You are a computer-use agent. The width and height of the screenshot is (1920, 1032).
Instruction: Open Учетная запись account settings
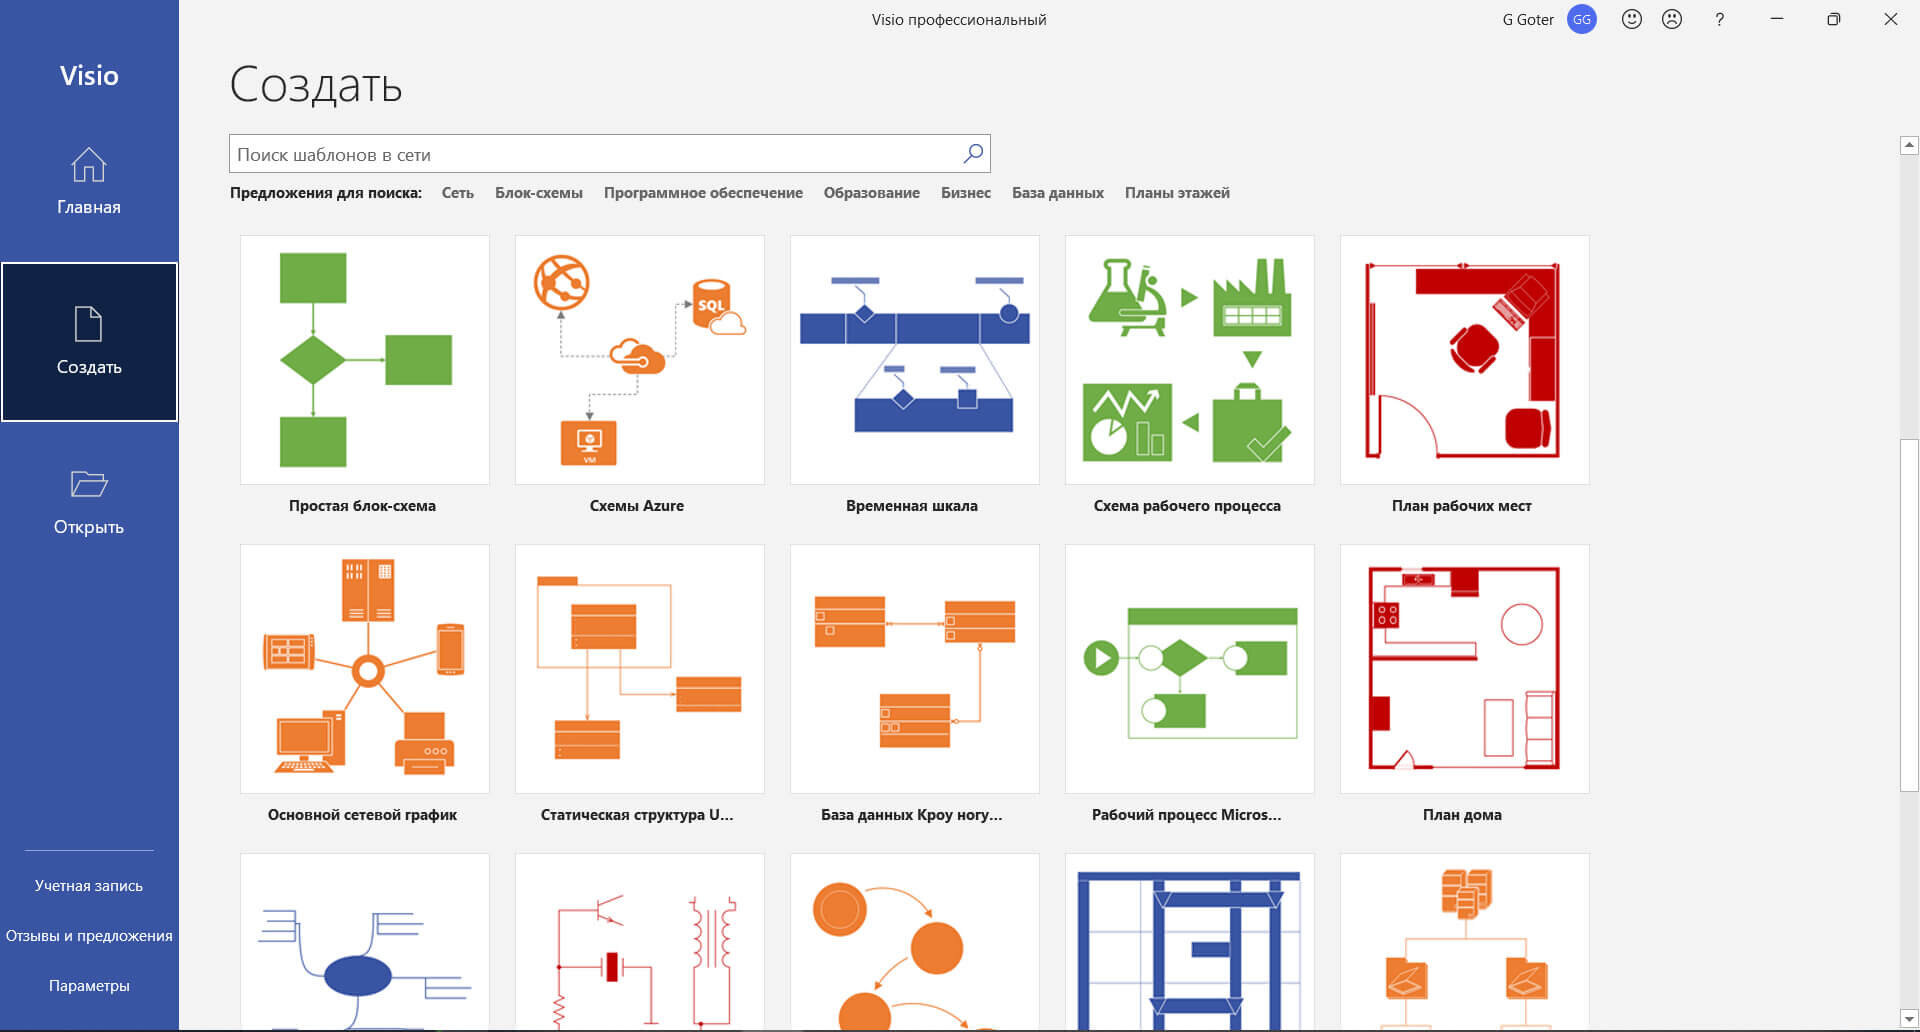coord(89,886)
